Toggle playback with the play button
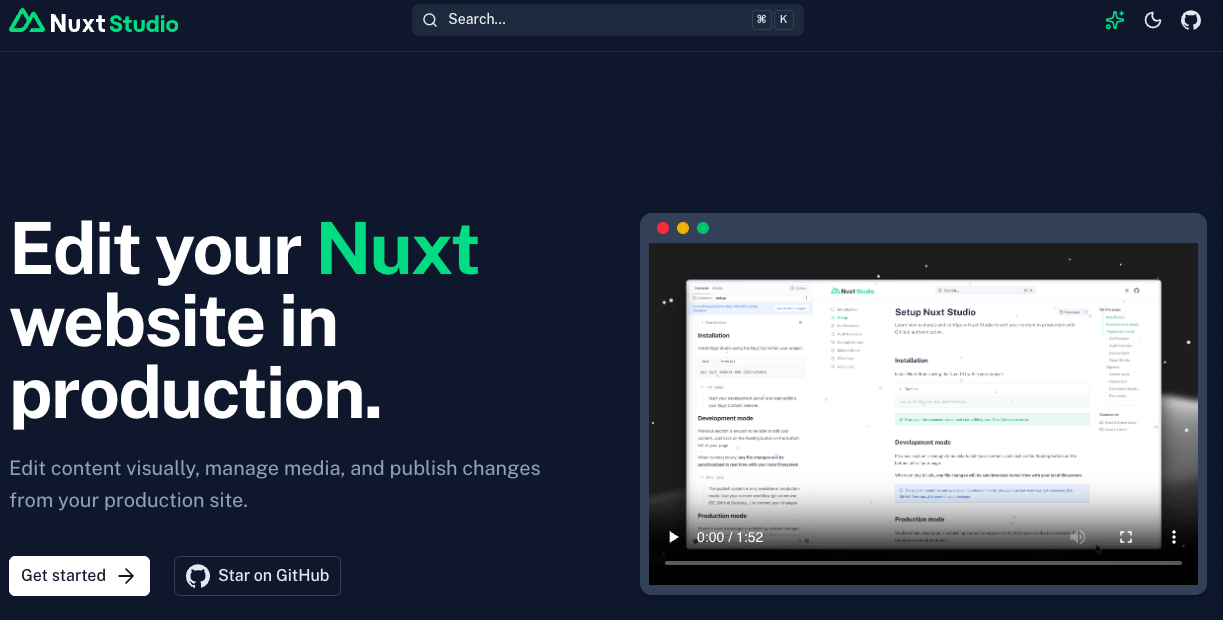This screenshot has width=1223, height=620. click(672, 537)
